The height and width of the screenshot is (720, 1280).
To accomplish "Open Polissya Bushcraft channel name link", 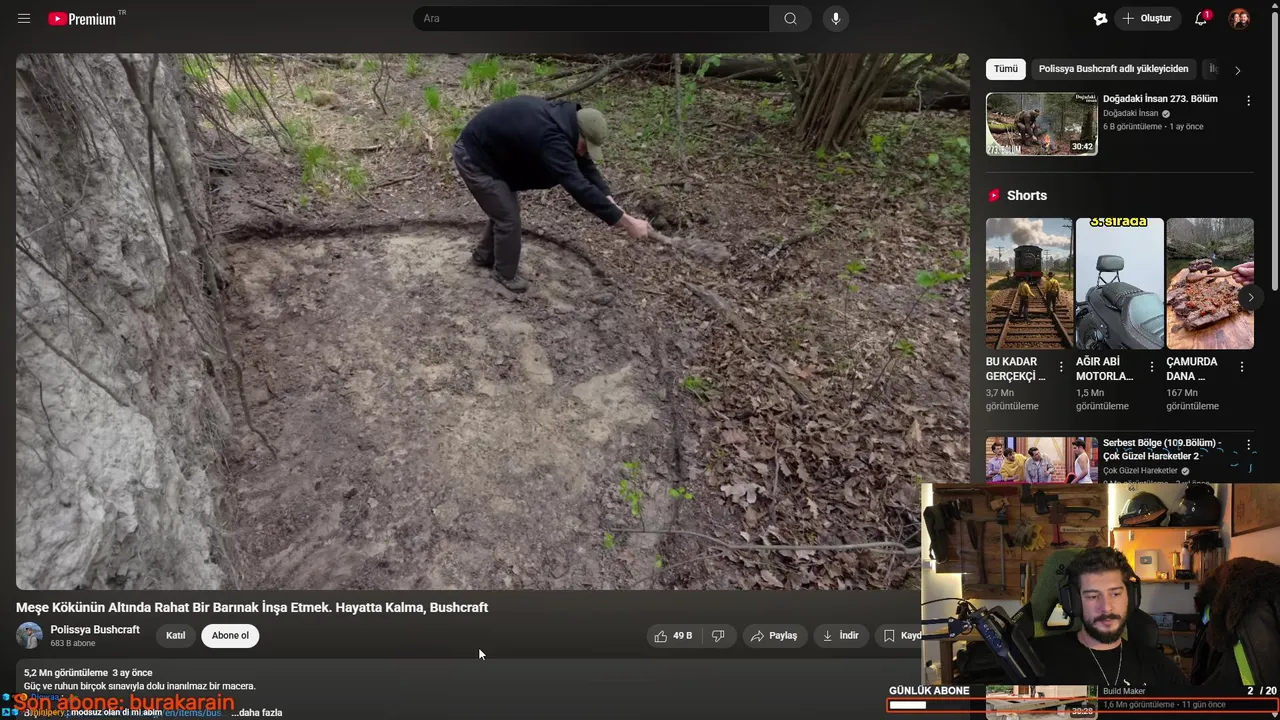I will click(95, 630).
